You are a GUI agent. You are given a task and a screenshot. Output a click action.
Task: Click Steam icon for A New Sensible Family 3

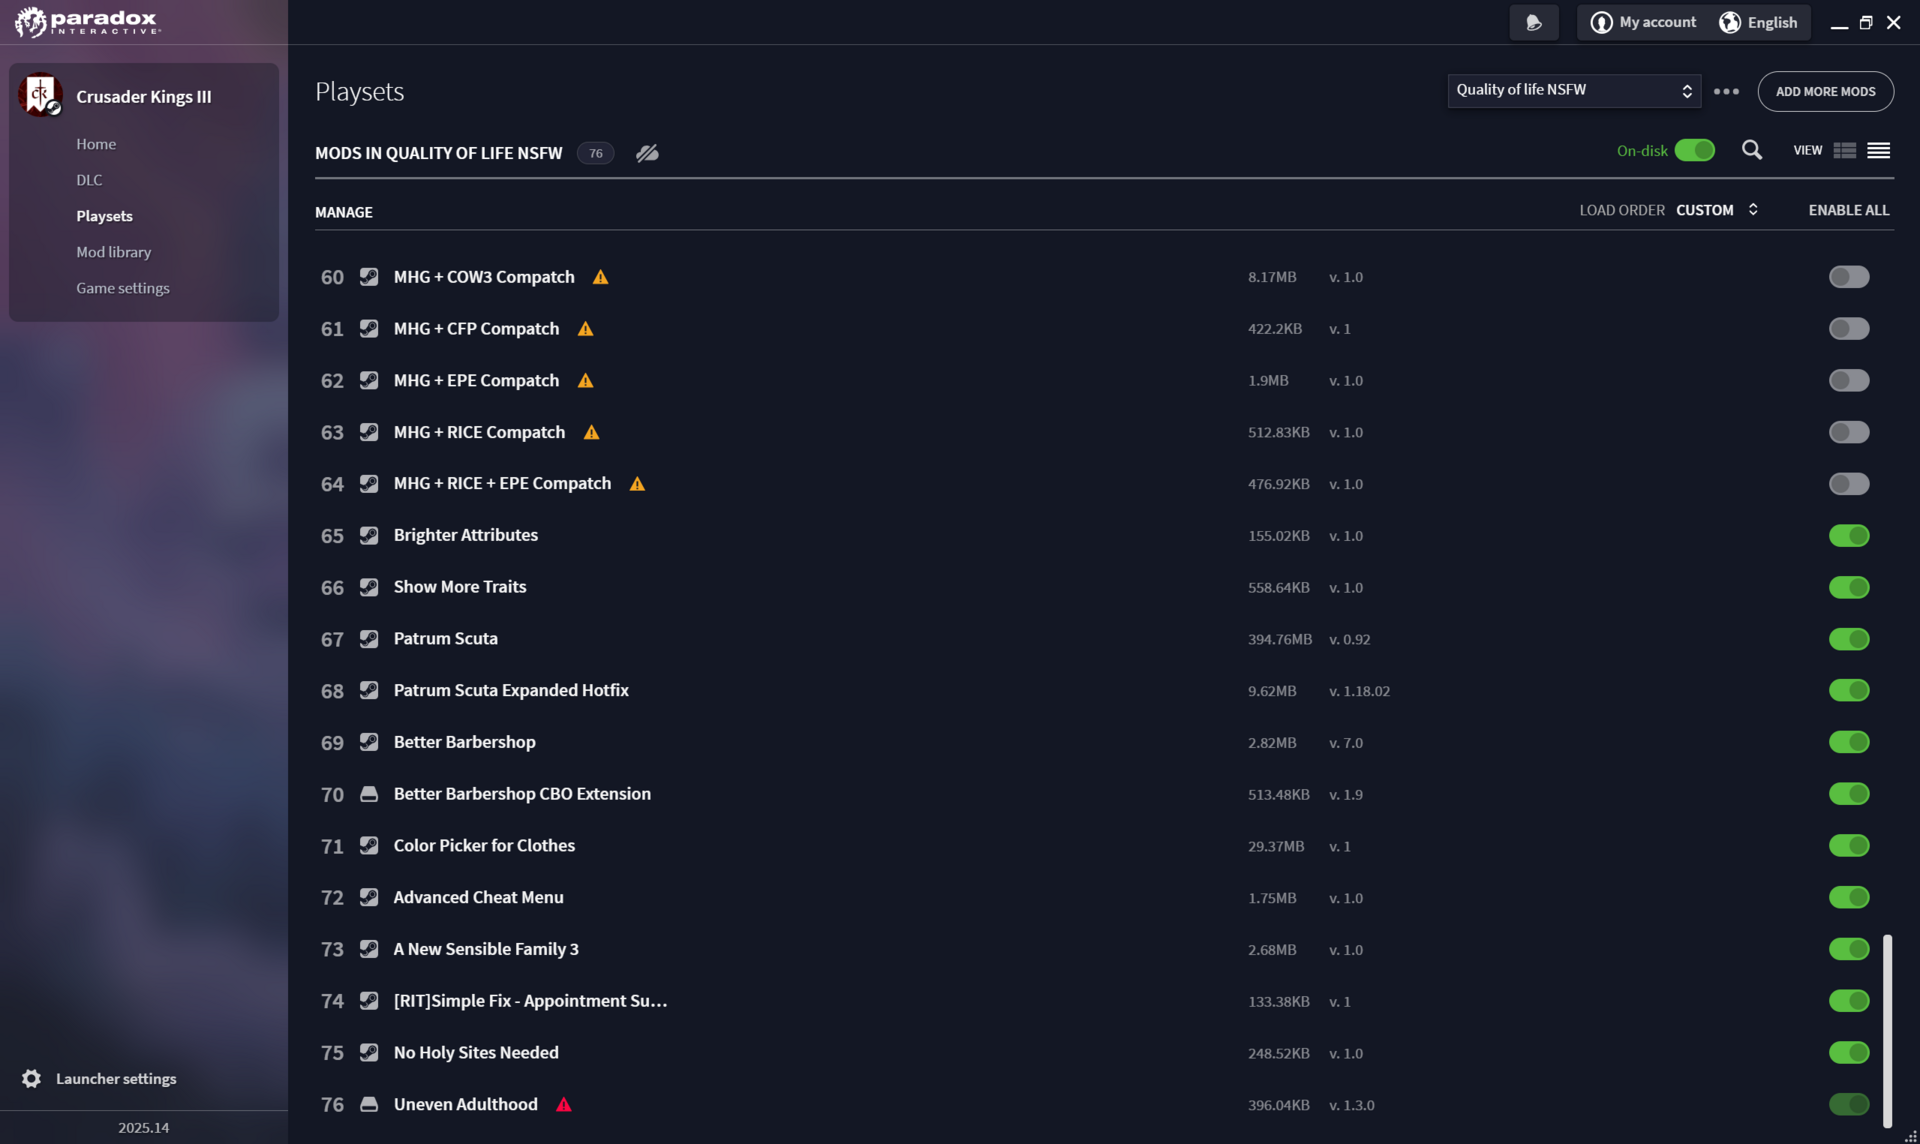(369, 949)
